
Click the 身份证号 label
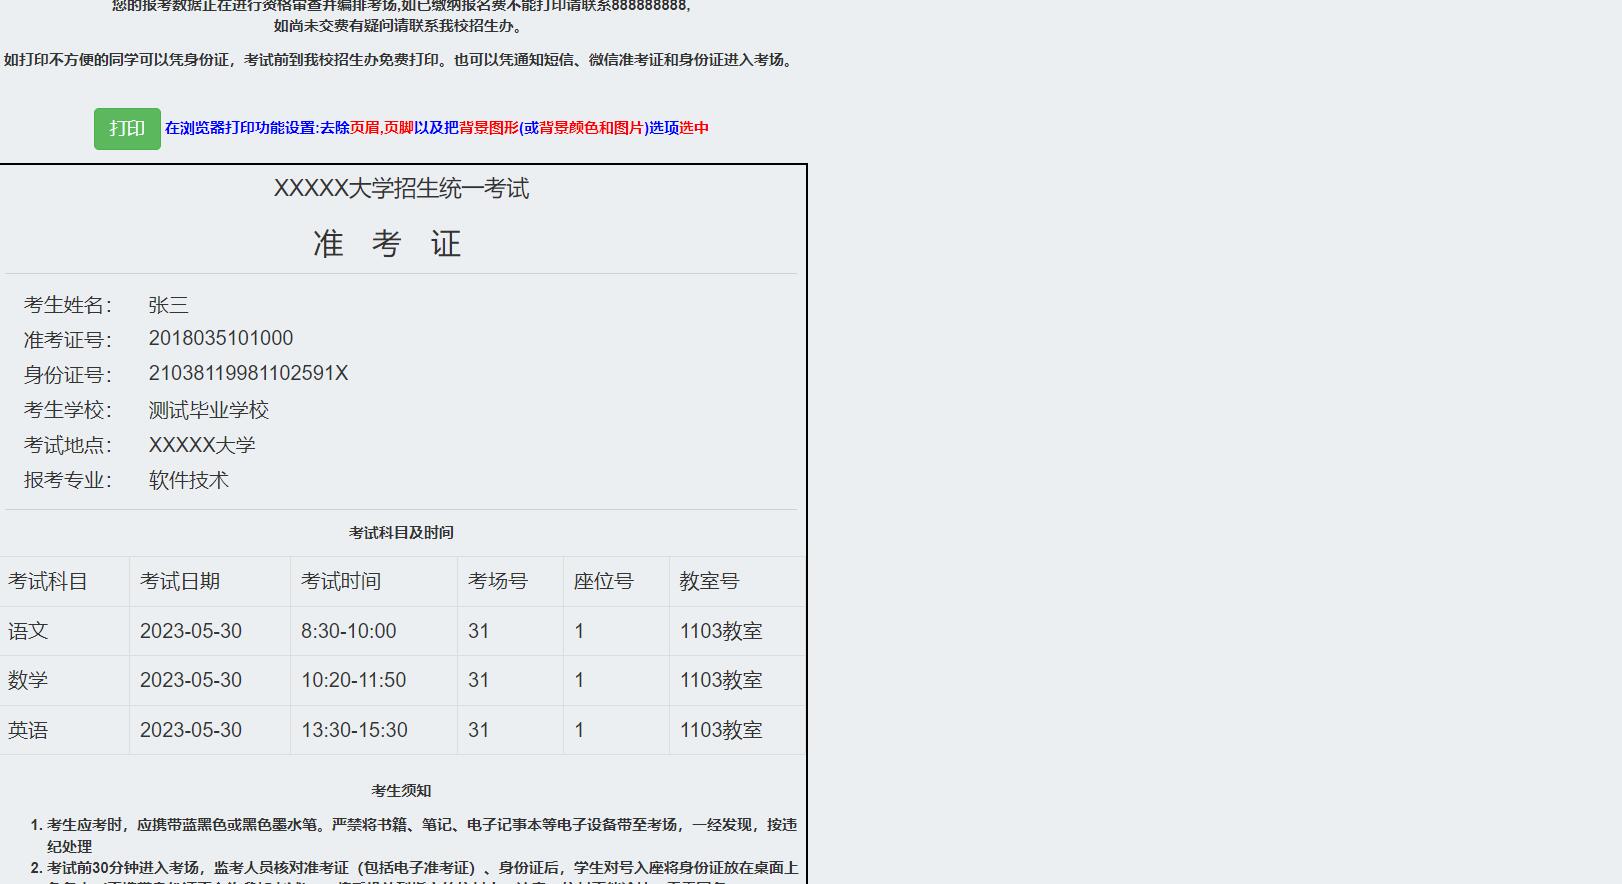pos(68,375)
